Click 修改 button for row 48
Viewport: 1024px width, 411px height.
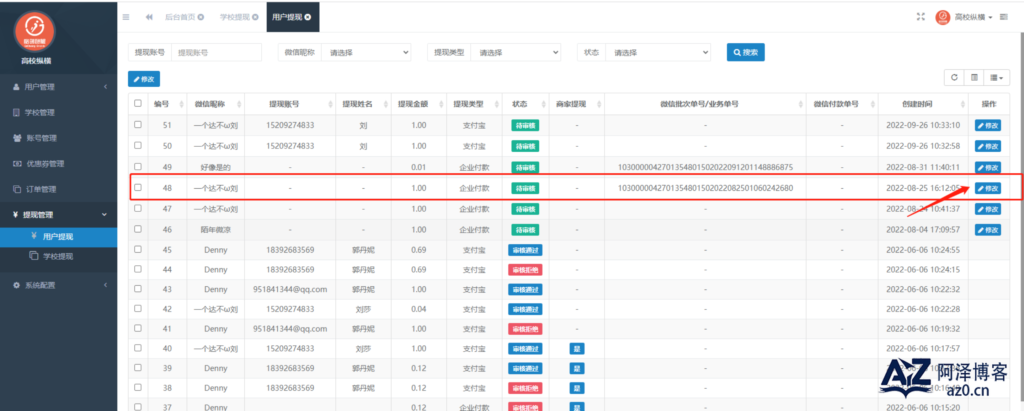987,188
